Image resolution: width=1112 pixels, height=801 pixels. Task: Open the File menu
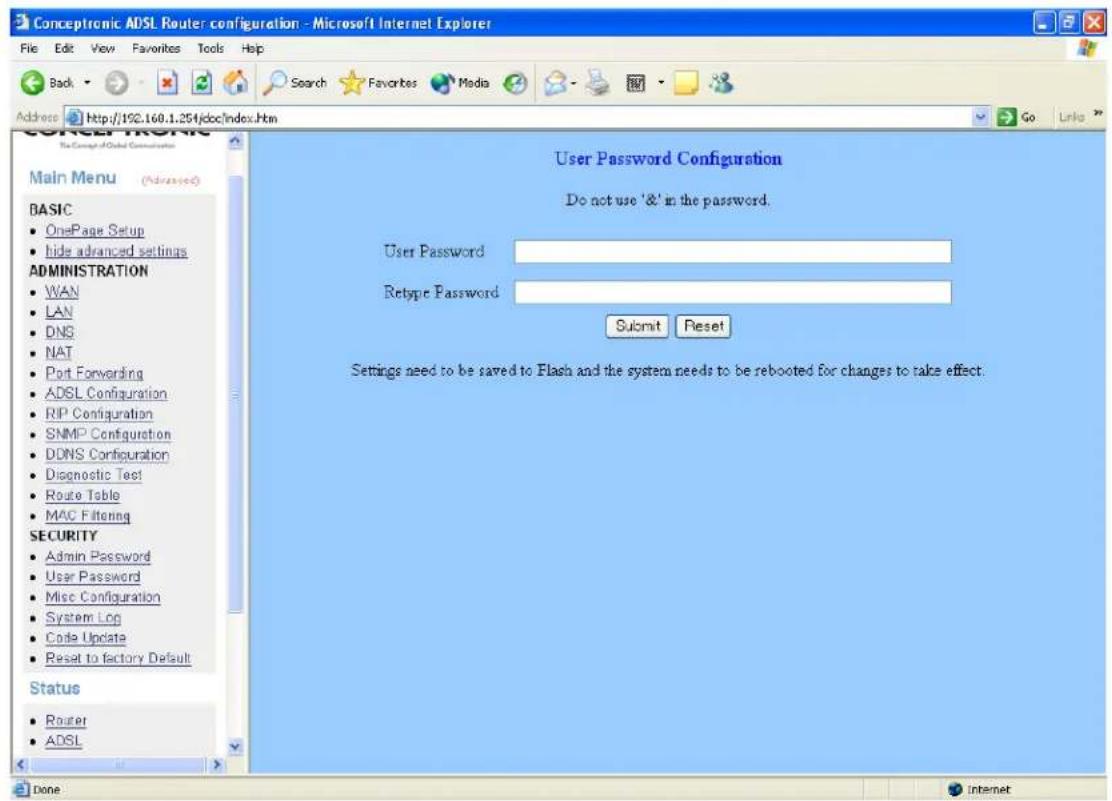point(29,48)
